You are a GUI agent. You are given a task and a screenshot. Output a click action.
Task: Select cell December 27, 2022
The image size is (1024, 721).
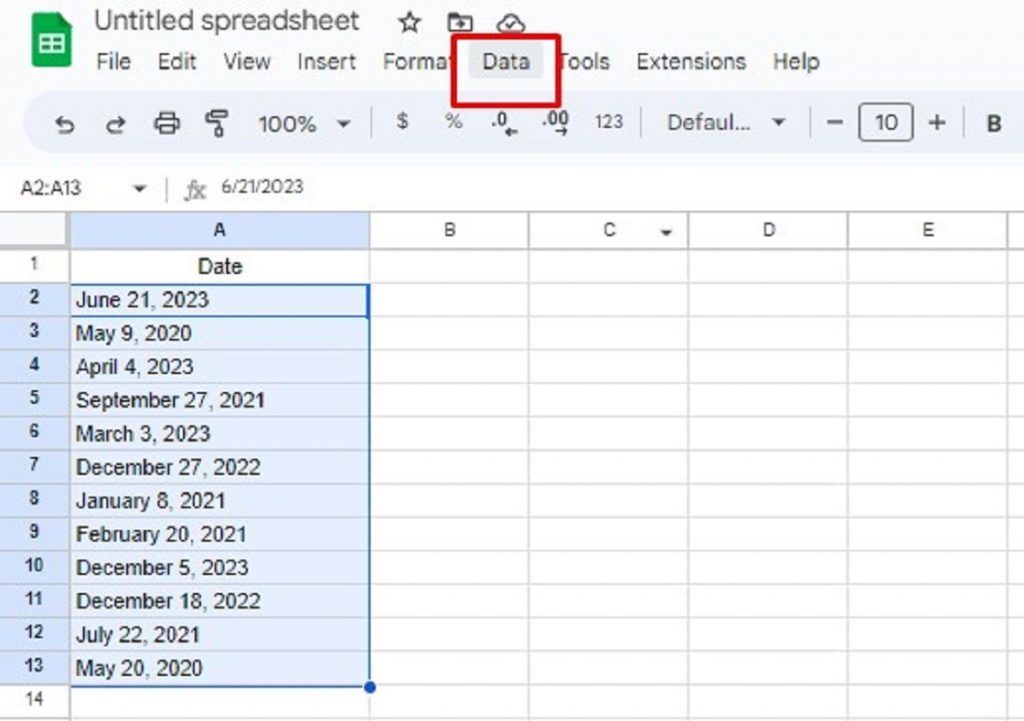[x=219, y=467]
